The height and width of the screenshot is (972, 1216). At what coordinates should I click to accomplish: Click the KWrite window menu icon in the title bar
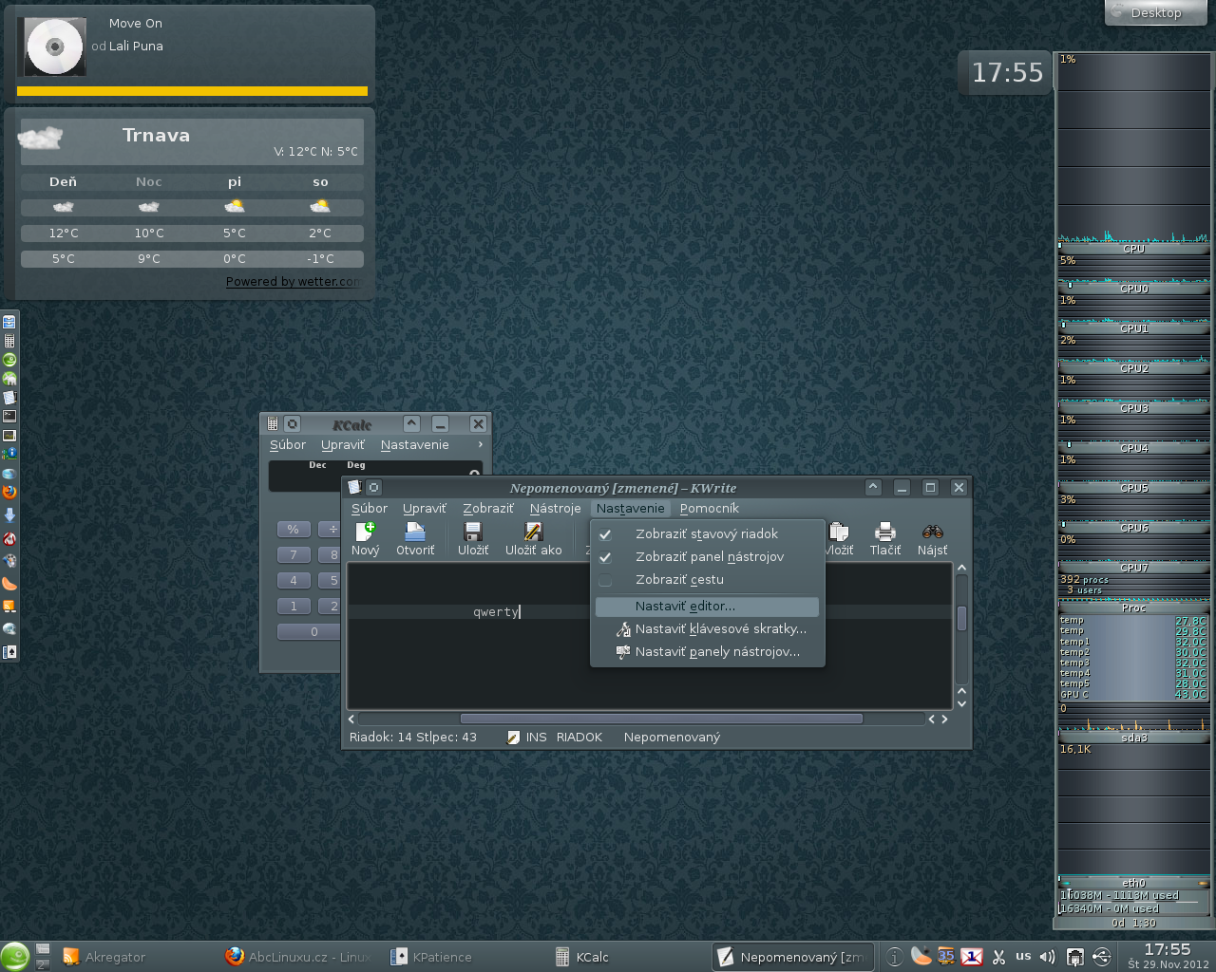[x=354, y=488]
